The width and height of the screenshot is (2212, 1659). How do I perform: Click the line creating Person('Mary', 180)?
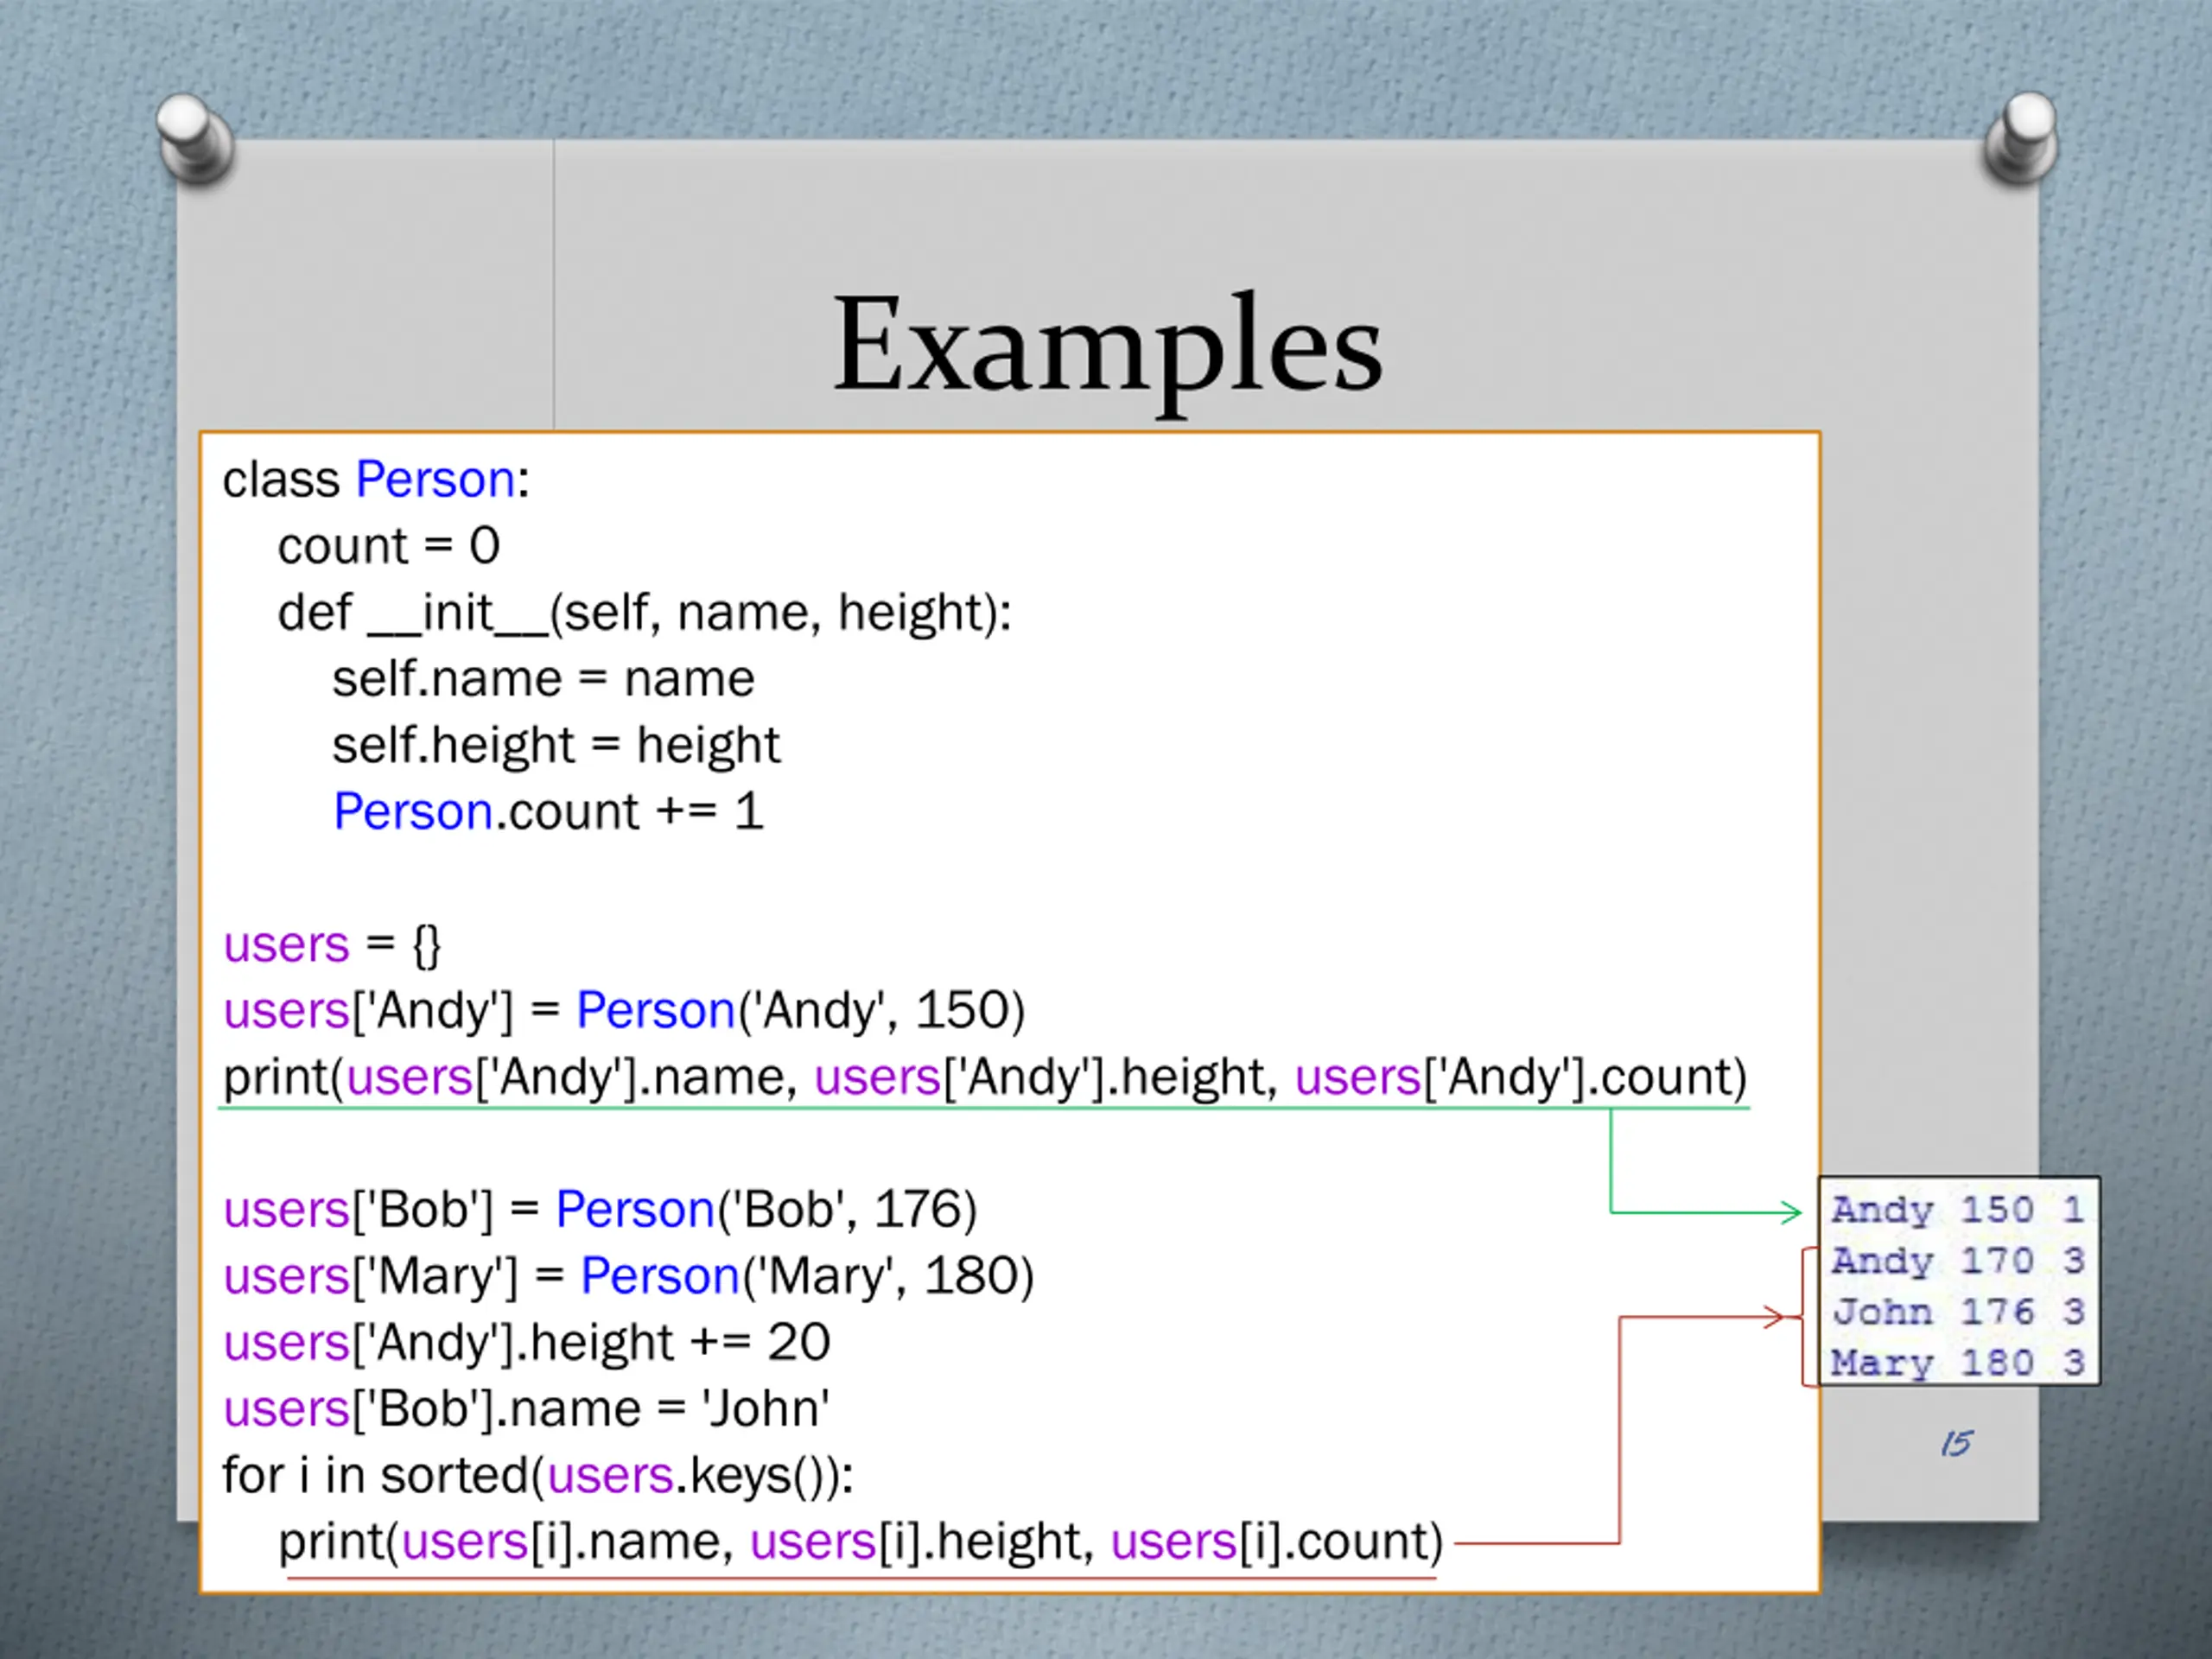(x=628, y=1277)
